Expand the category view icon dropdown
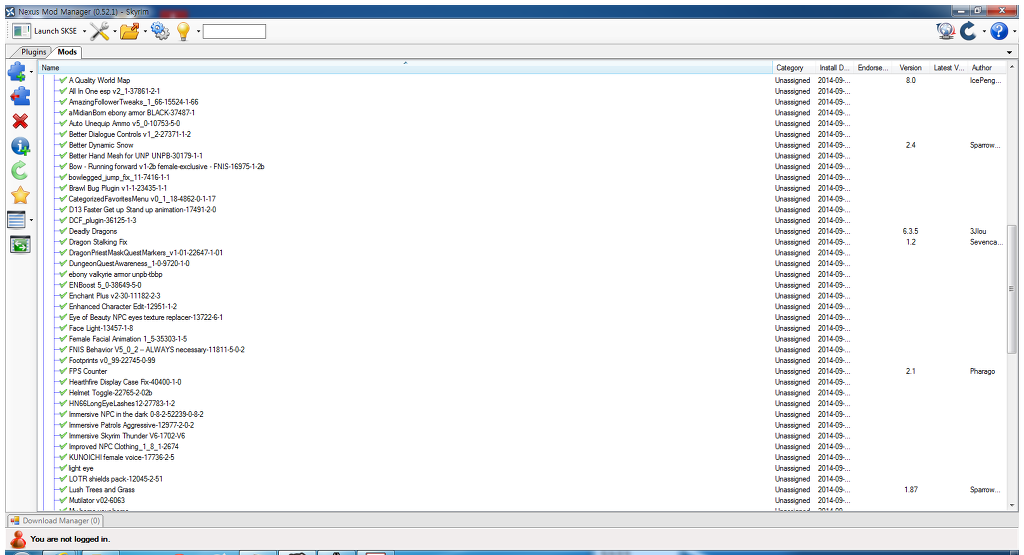This screenshot has height=555, width=1024. click(x=31, y=220)
